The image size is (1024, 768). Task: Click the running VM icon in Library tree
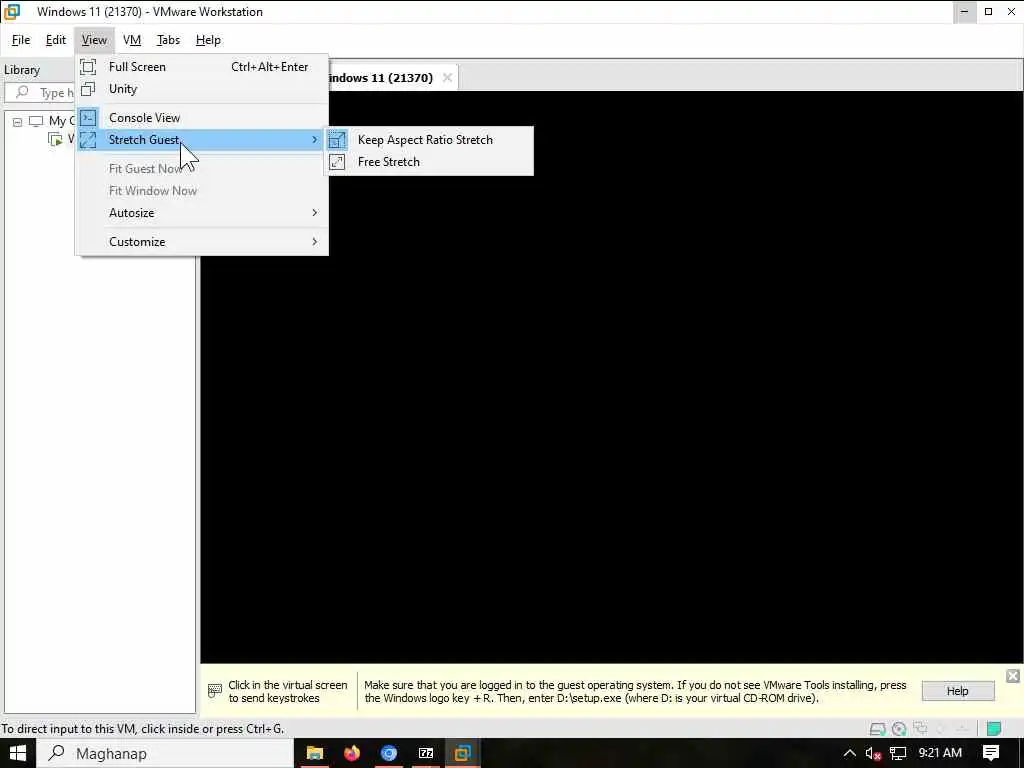coord(56,139)
